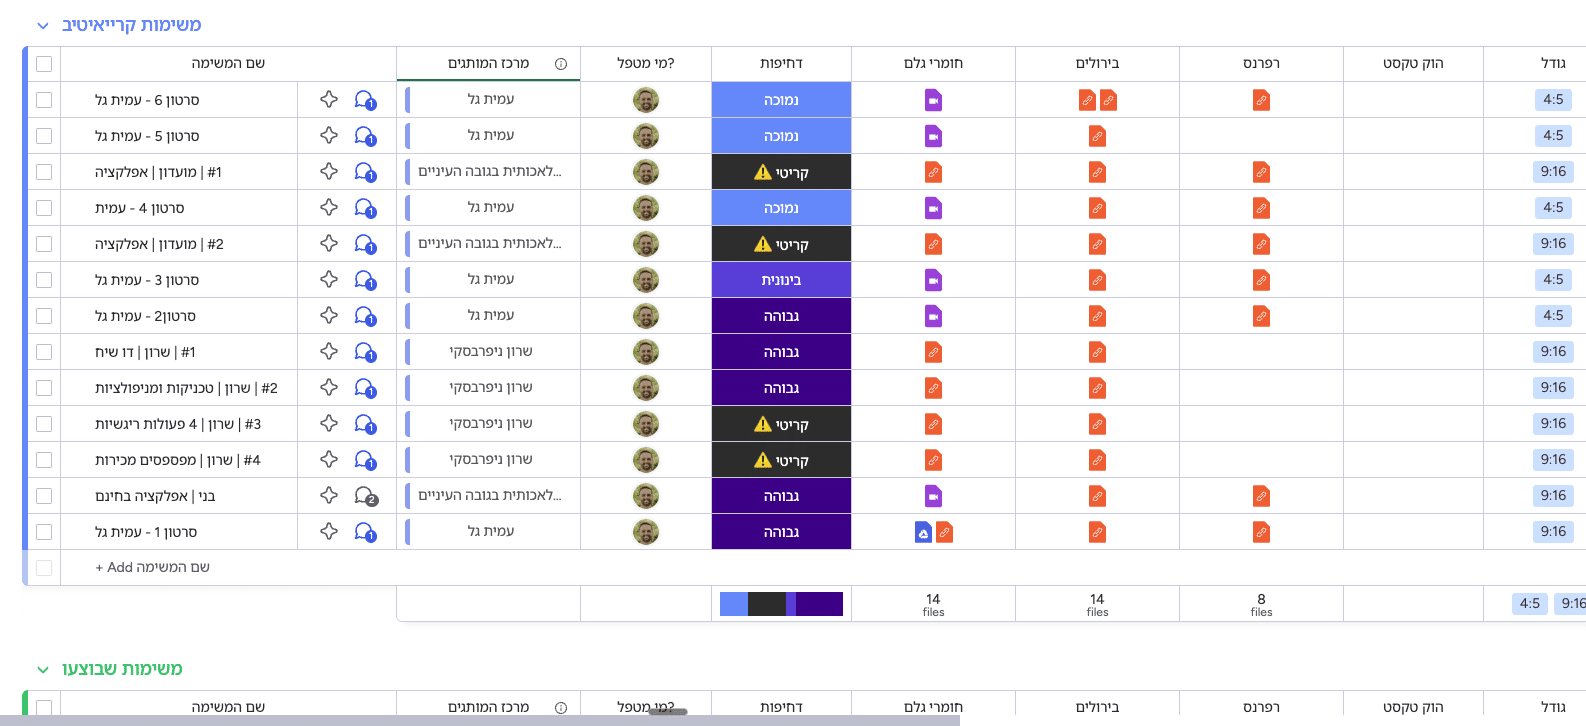Click AI sparkle icon on סרטון 1 - עמית גל row

(x=329, y=531)
